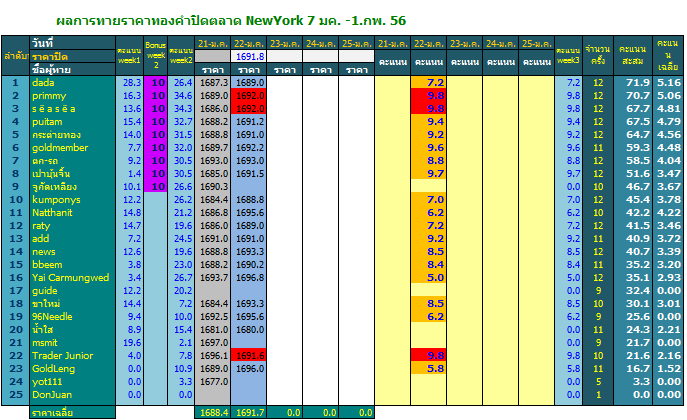The image size is (687, 420).
Task: Select dada's week1 score 28.3
Action: pos(130,82)
